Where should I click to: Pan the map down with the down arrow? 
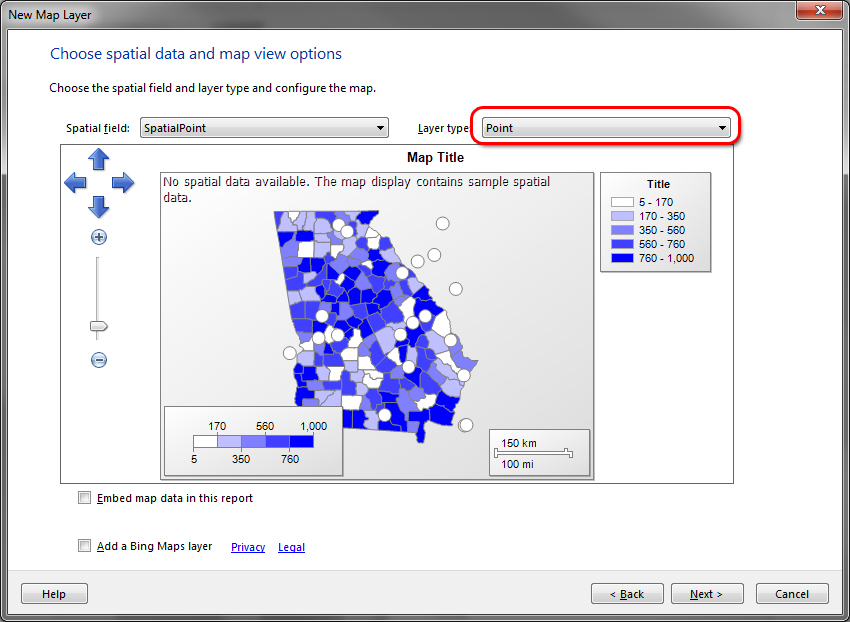coord(99,207)
